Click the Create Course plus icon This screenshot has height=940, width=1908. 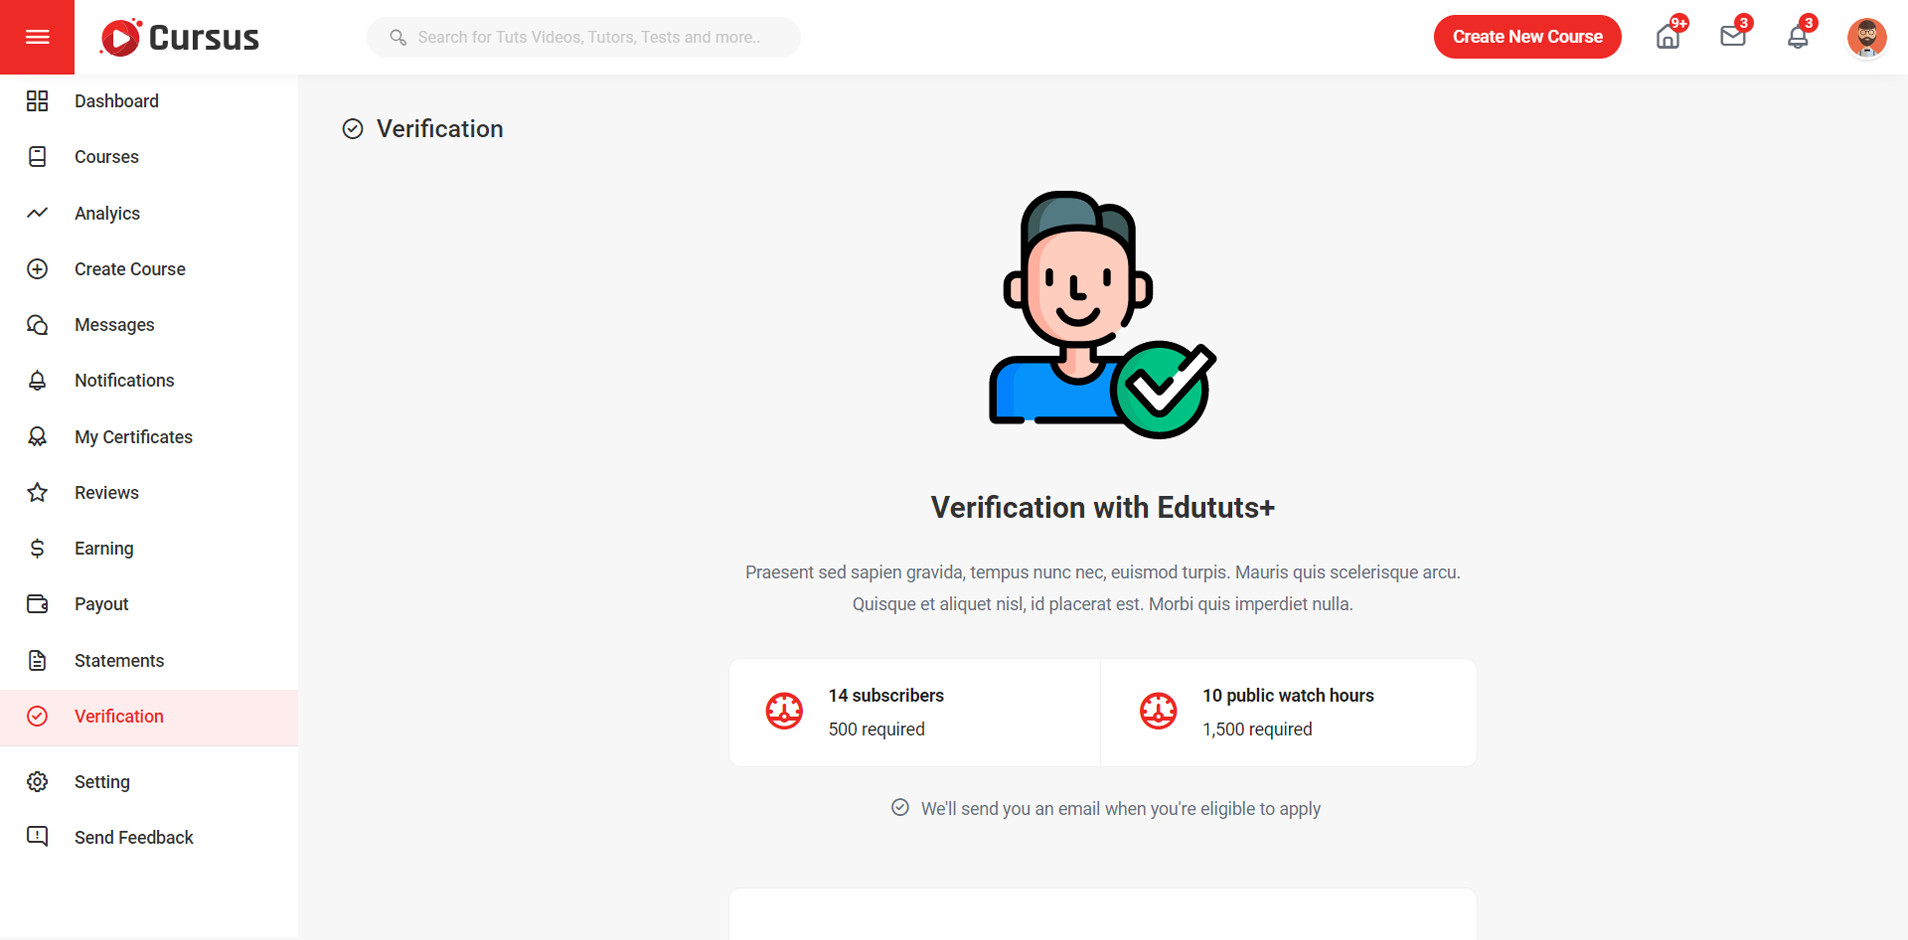coord(37,269)
